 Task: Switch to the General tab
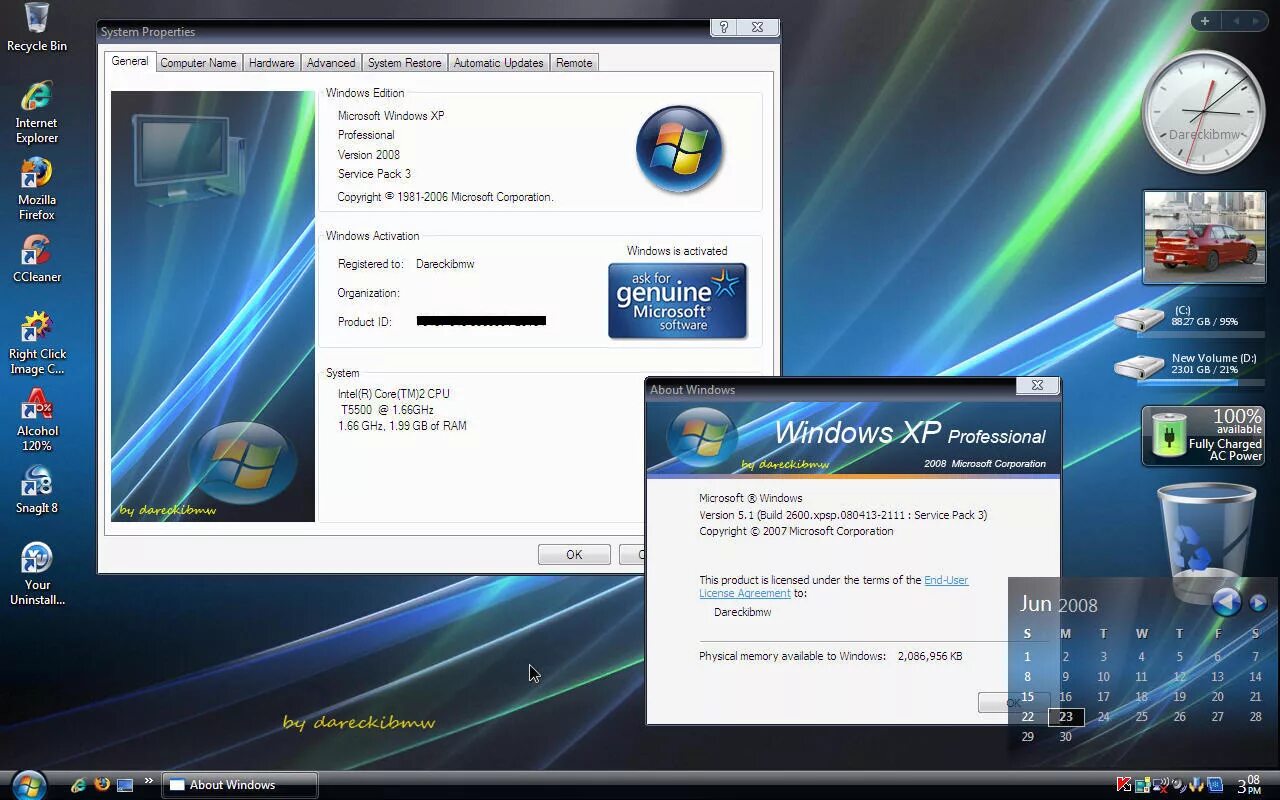pyautogui.click(x=130, y=61)
